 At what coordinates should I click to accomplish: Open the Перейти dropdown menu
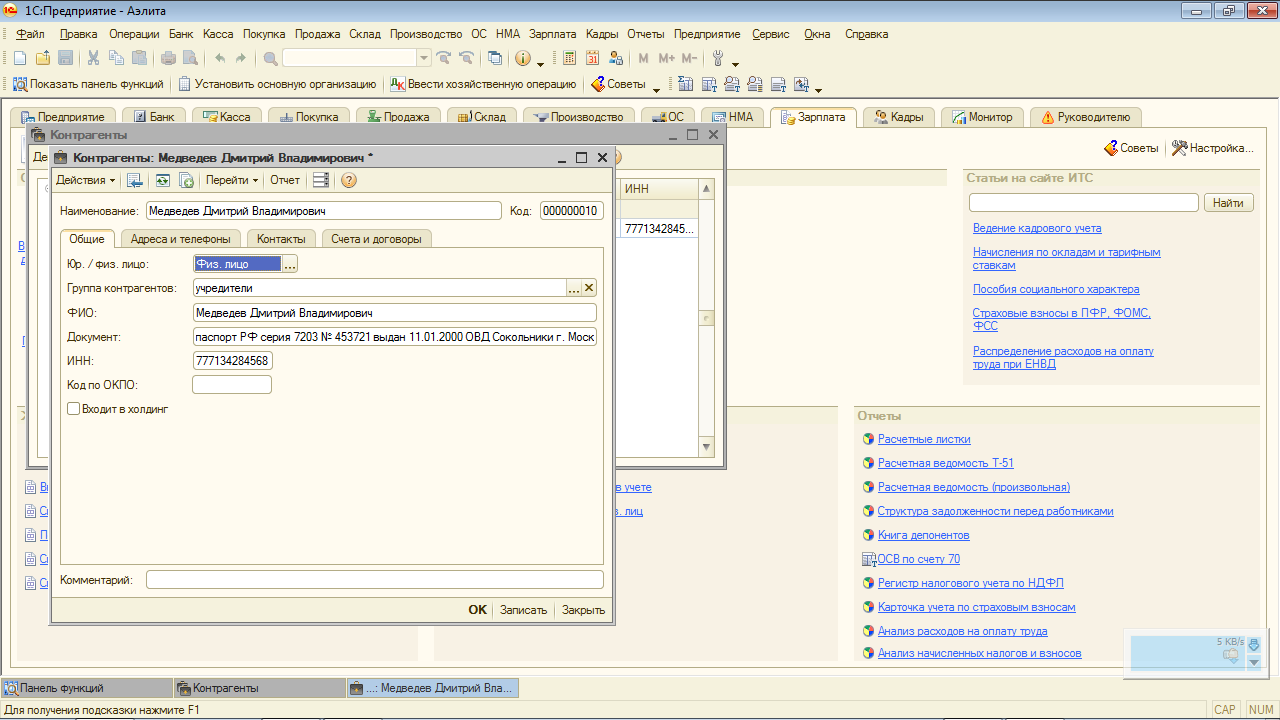point(232,180)
